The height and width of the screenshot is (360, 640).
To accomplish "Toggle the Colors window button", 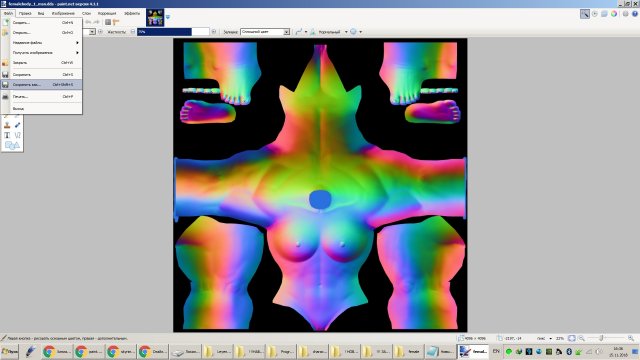I will 614,14.
